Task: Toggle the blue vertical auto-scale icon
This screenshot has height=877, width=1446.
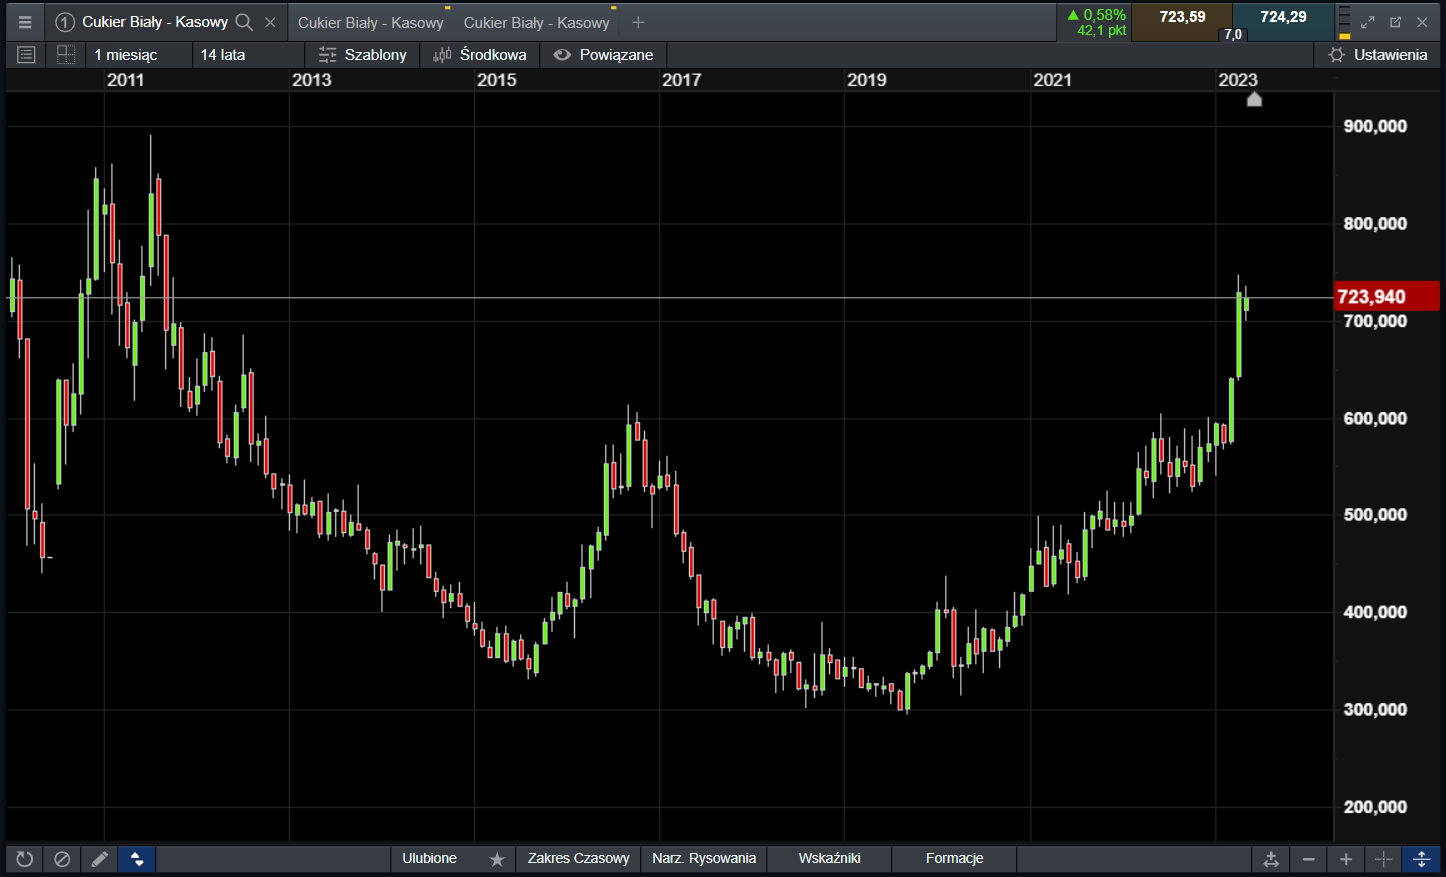Action: pos(1421,859)
